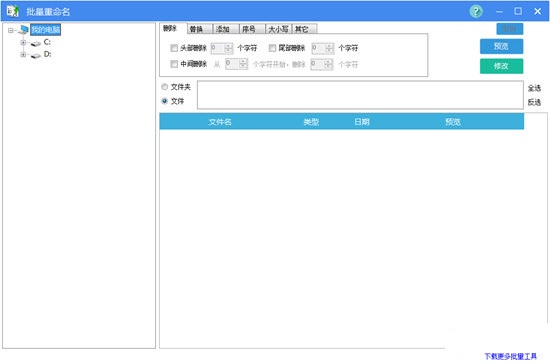Viewport: 550px width, 364px height.
Task: Expand the D: drive node
Action: point(23,54)
